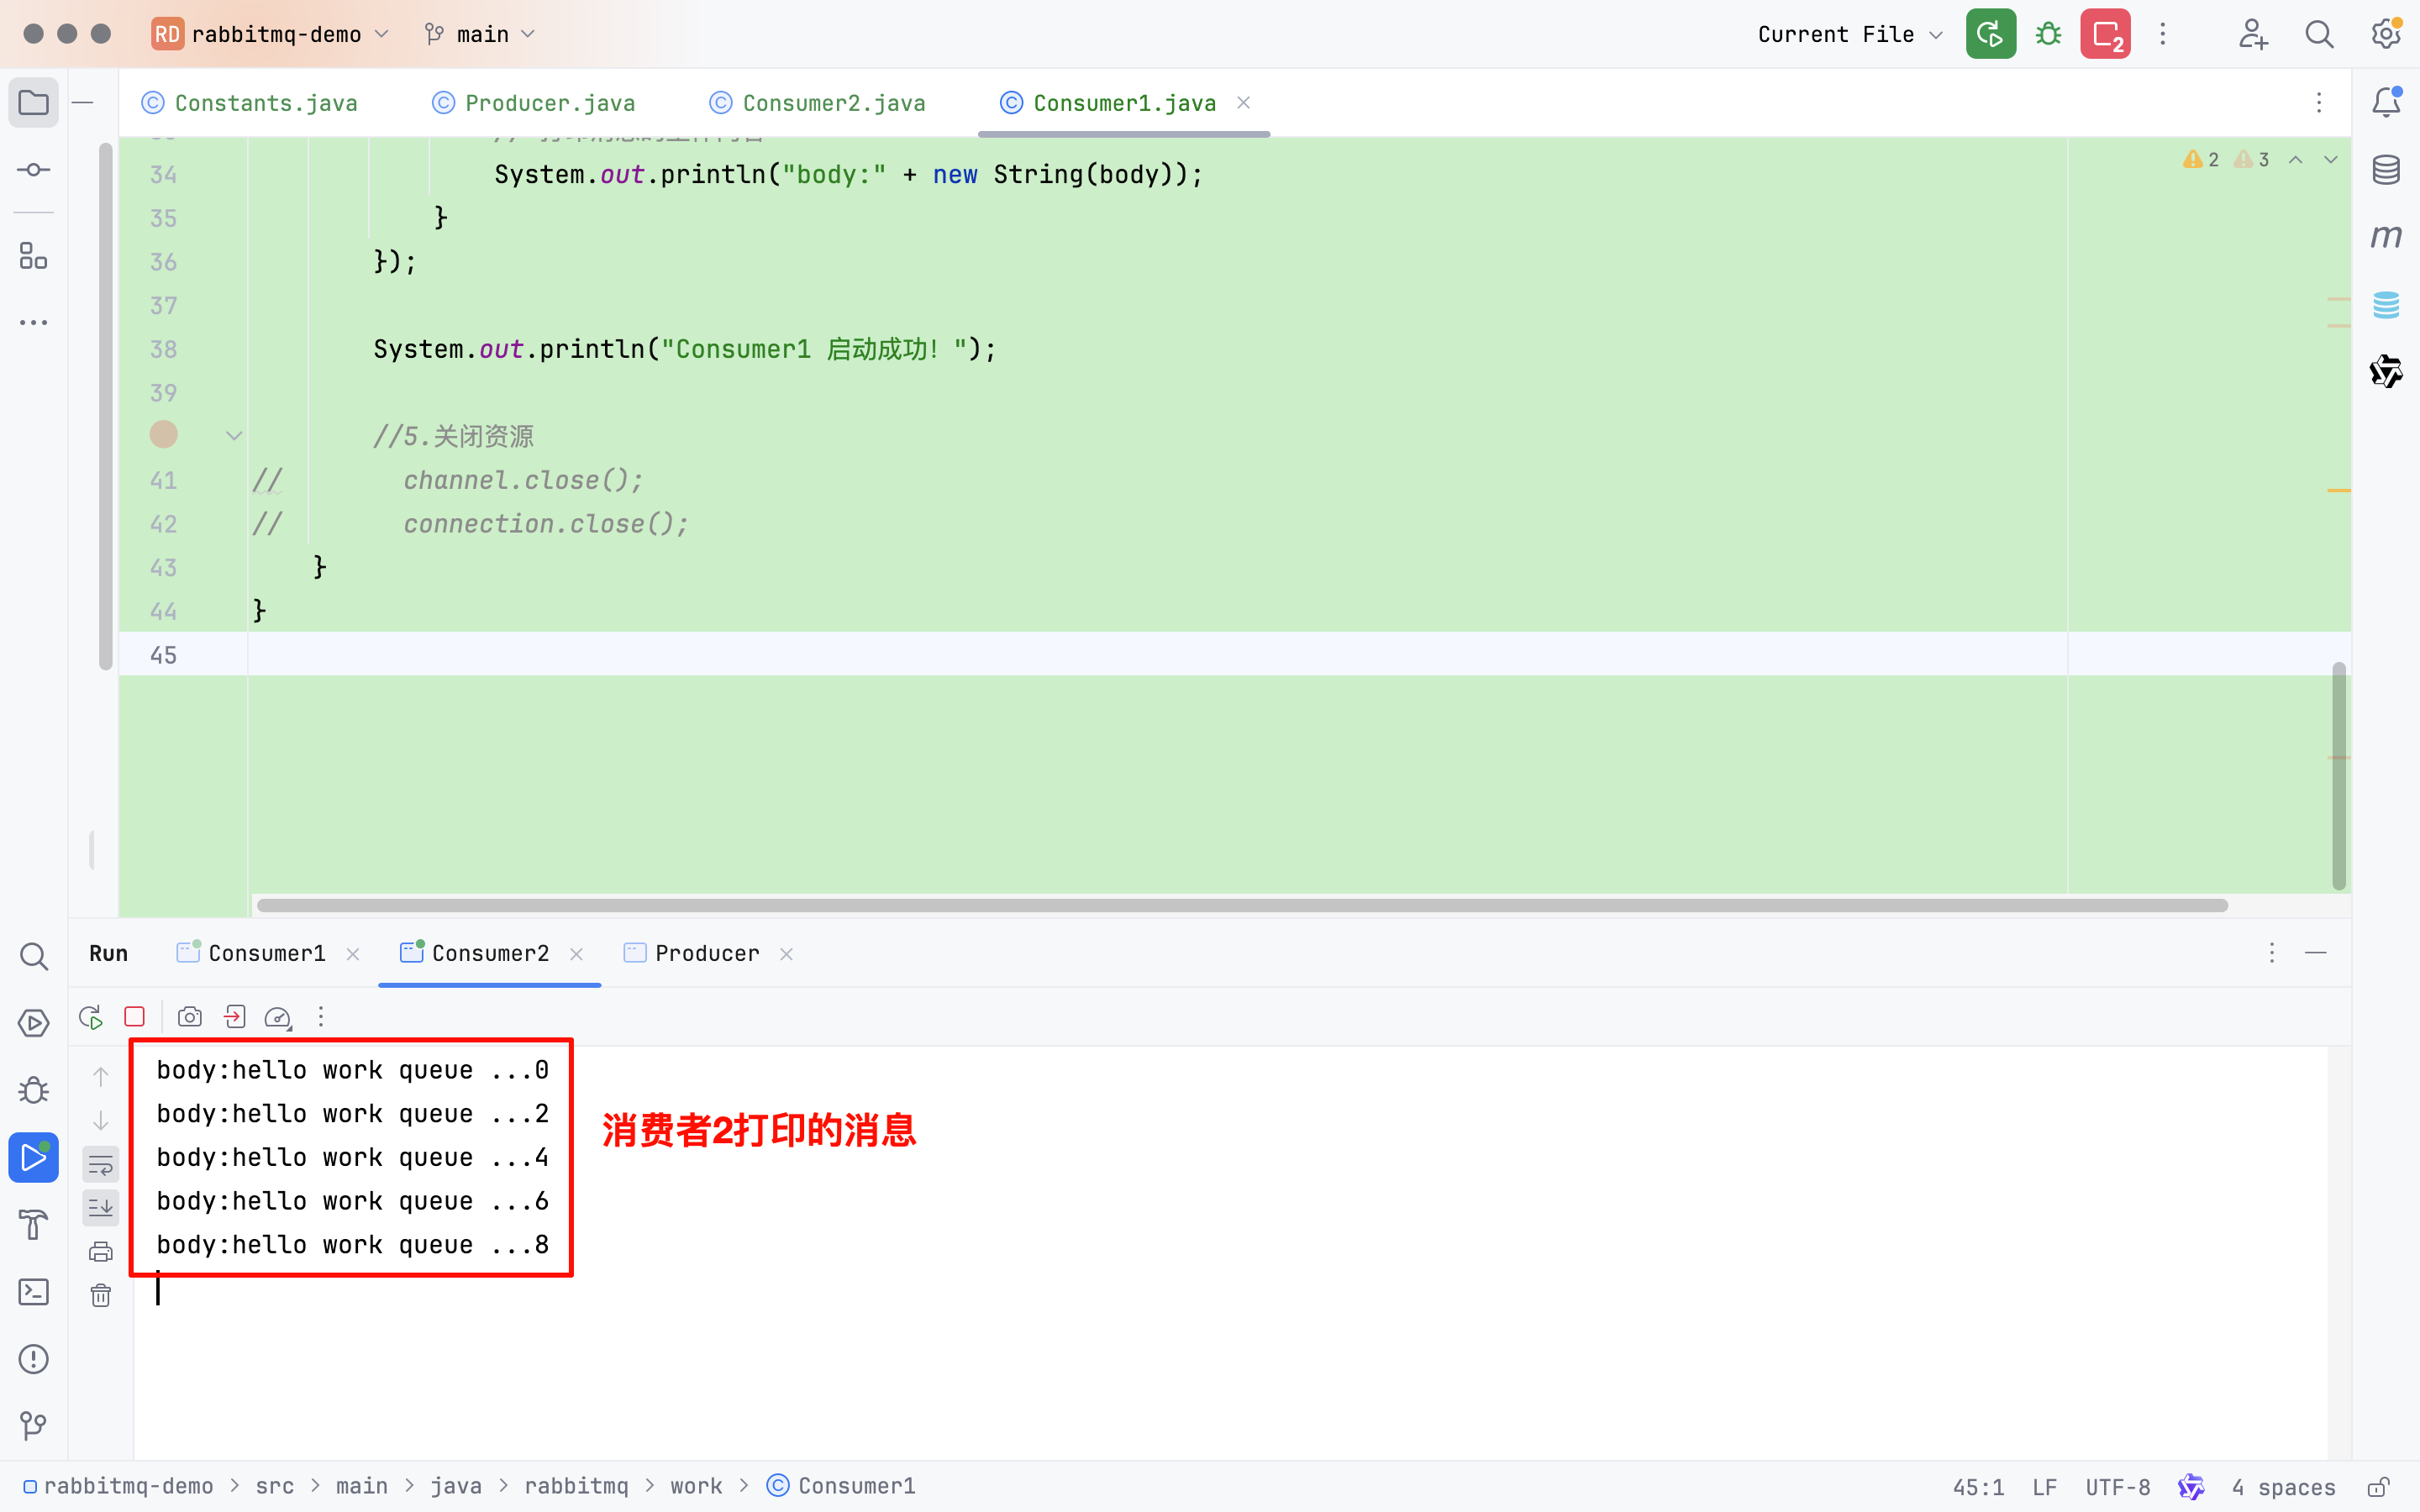Click the thread dump camera icon

pyautogui.click(x=189, y=1017)
